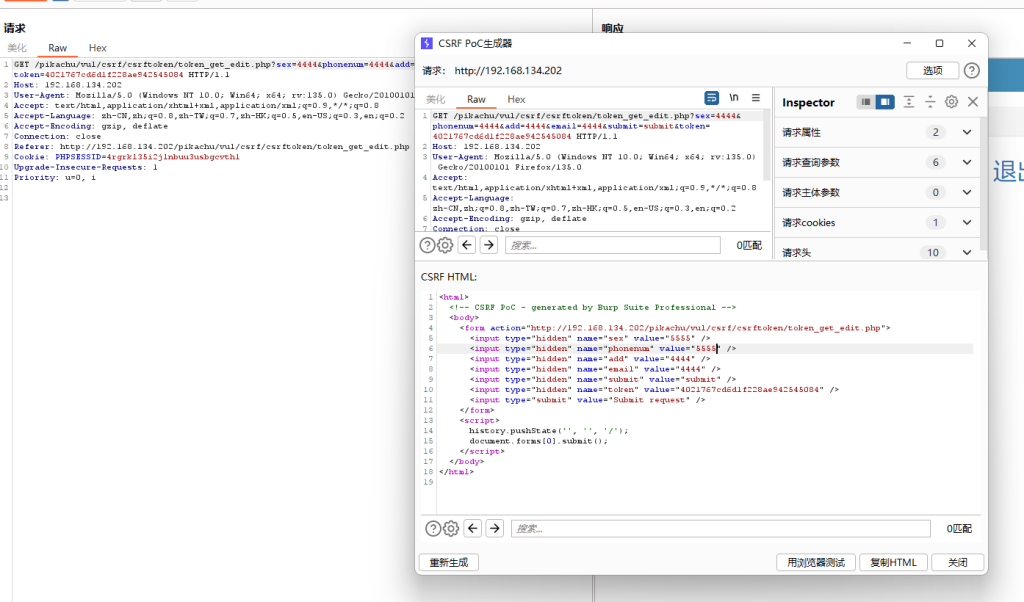Toggle show non-printable characters (\n) button
This screenshot has height=602, width=1024.
[733, 98]
